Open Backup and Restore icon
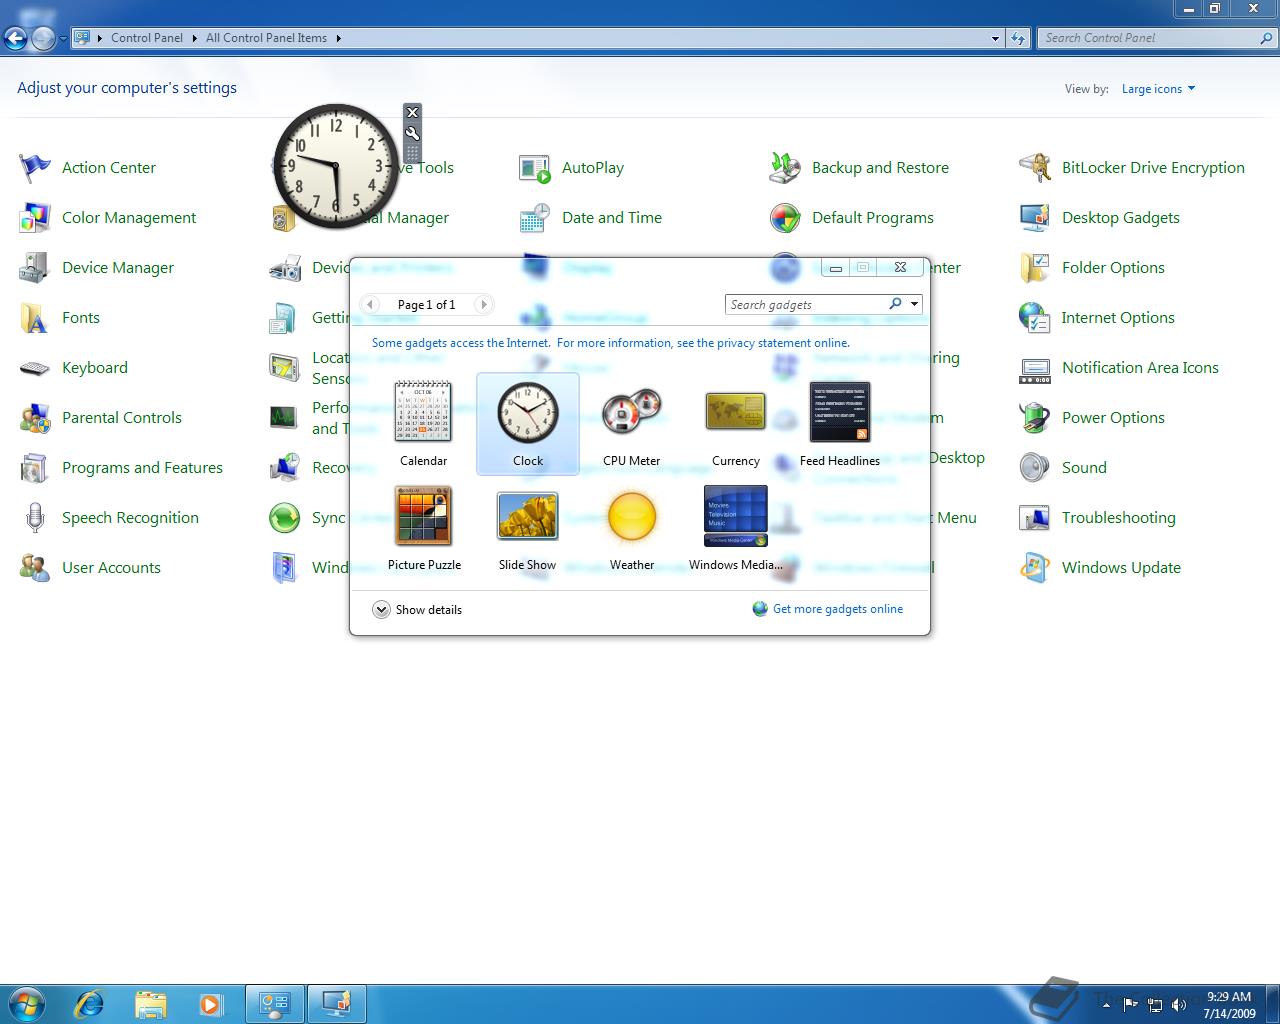This screenshot has height=1024, width=1280. click(785, 167)
